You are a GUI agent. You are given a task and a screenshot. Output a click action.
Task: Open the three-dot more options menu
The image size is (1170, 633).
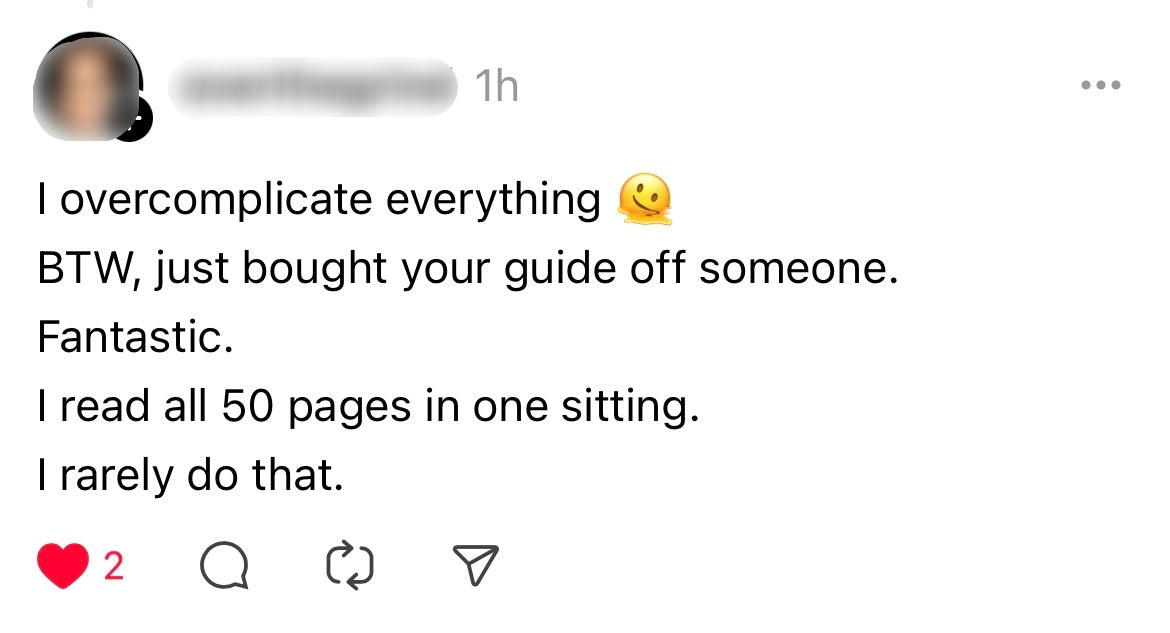pyautogui.click(x=1101, y=86)
